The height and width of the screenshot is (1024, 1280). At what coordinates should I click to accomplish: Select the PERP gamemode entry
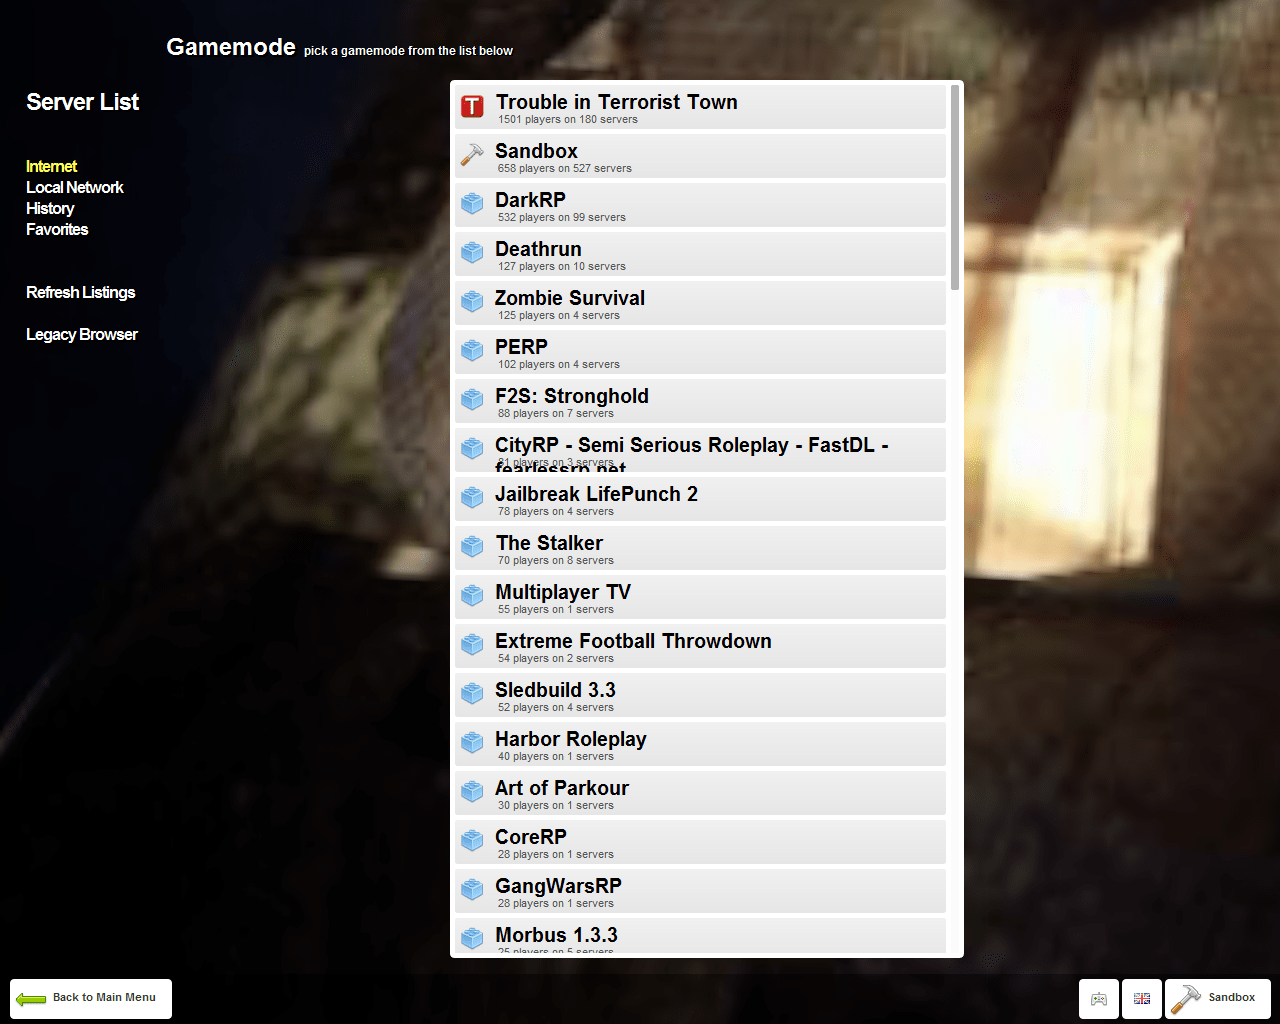click(x=700, y=352)
